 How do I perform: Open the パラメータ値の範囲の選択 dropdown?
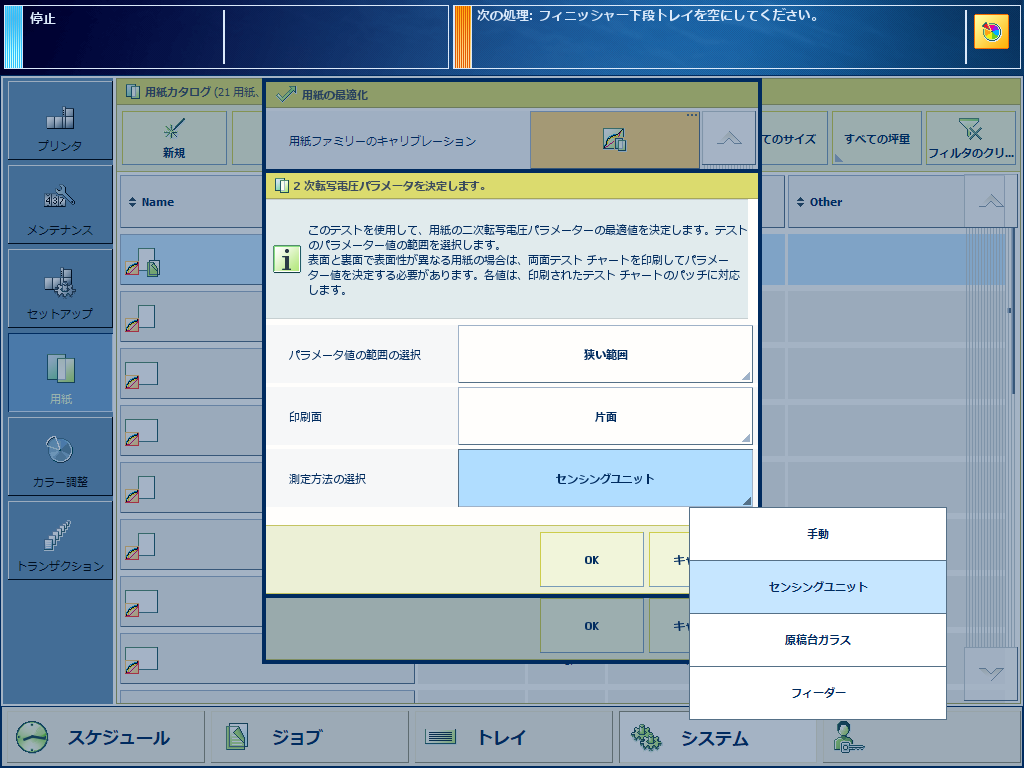(x=605, y=354)
